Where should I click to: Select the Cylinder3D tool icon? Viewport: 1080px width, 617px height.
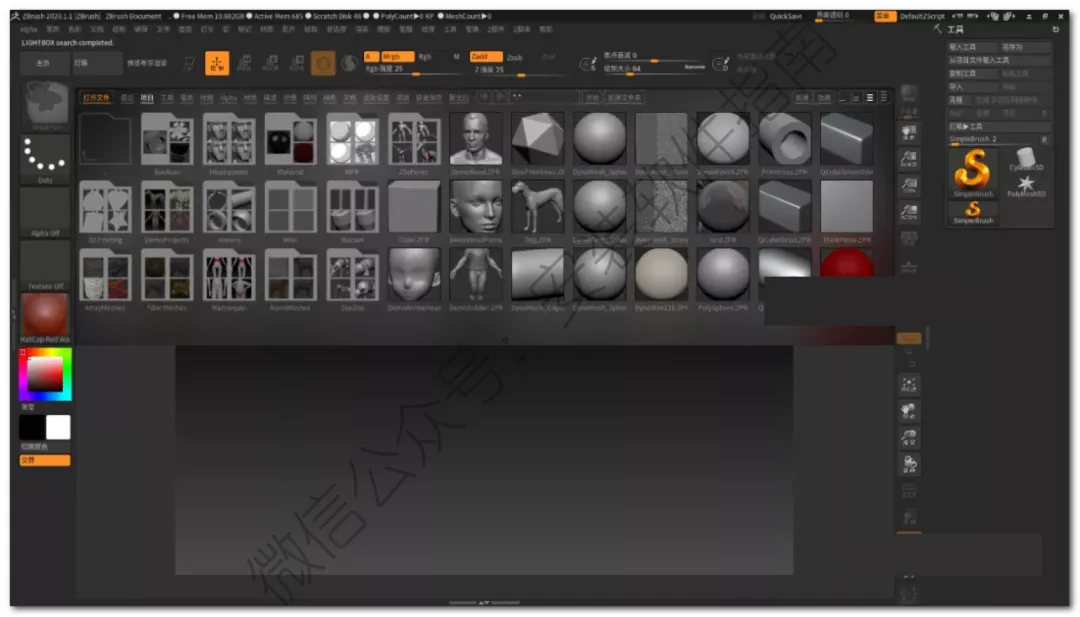coord(1026,159)
